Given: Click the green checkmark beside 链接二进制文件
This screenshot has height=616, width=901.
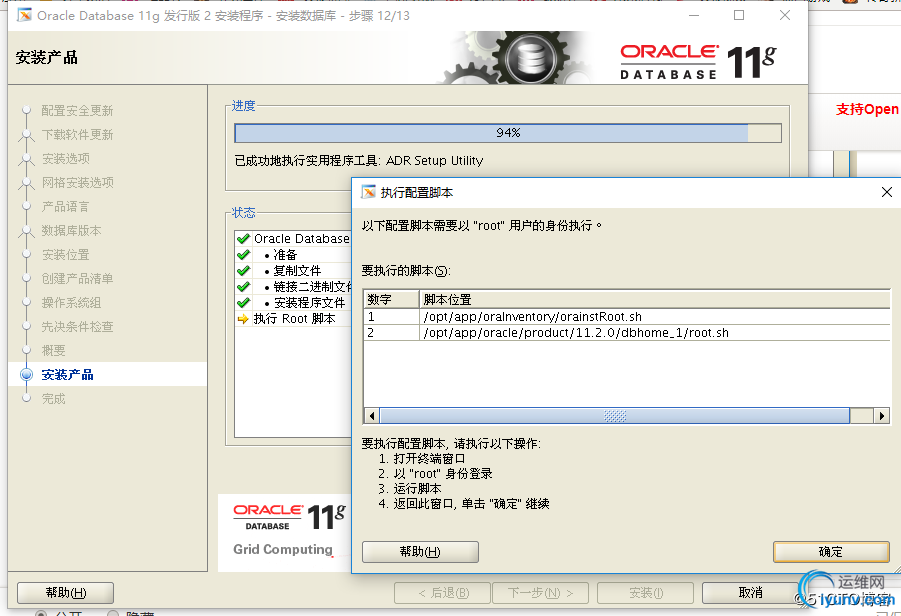Looking at the screenshot, I should pos(244,287).
